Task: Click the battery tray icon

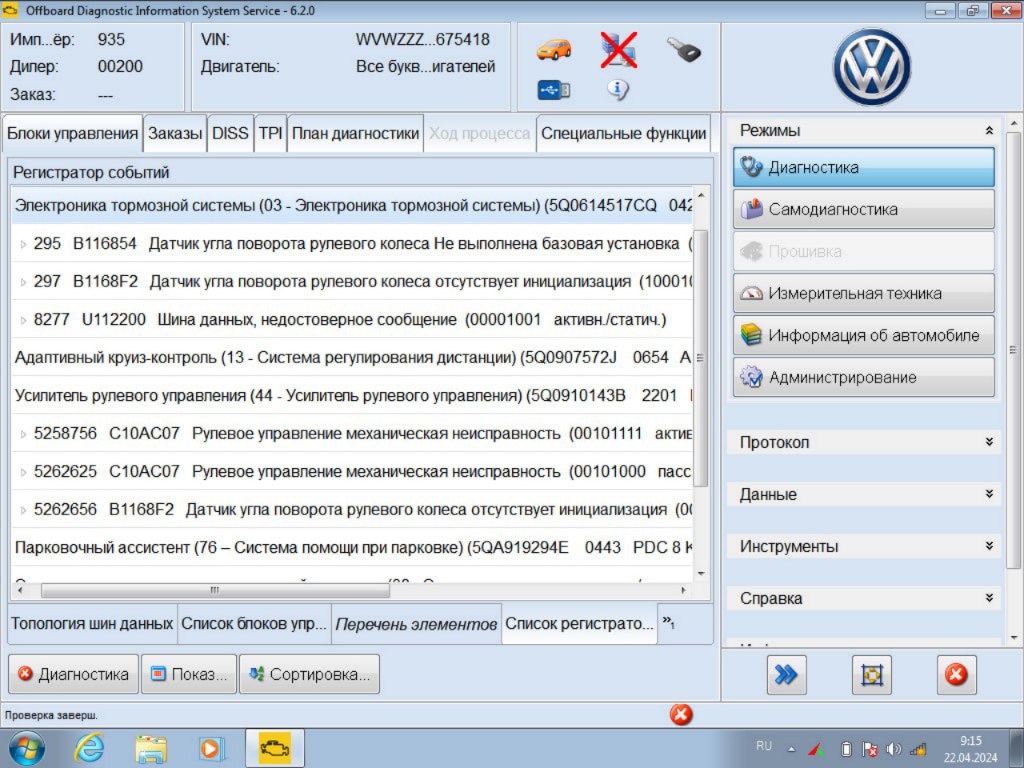Action: coord(846,750)
